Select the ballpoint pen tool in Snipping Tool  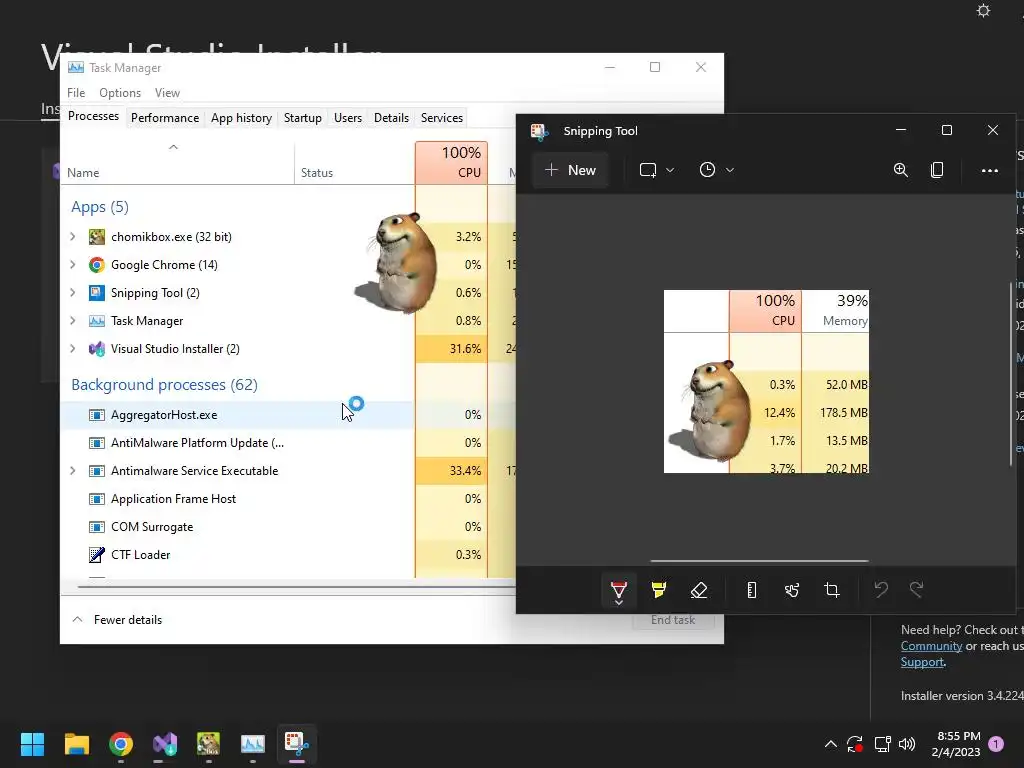tap(618, 590)
